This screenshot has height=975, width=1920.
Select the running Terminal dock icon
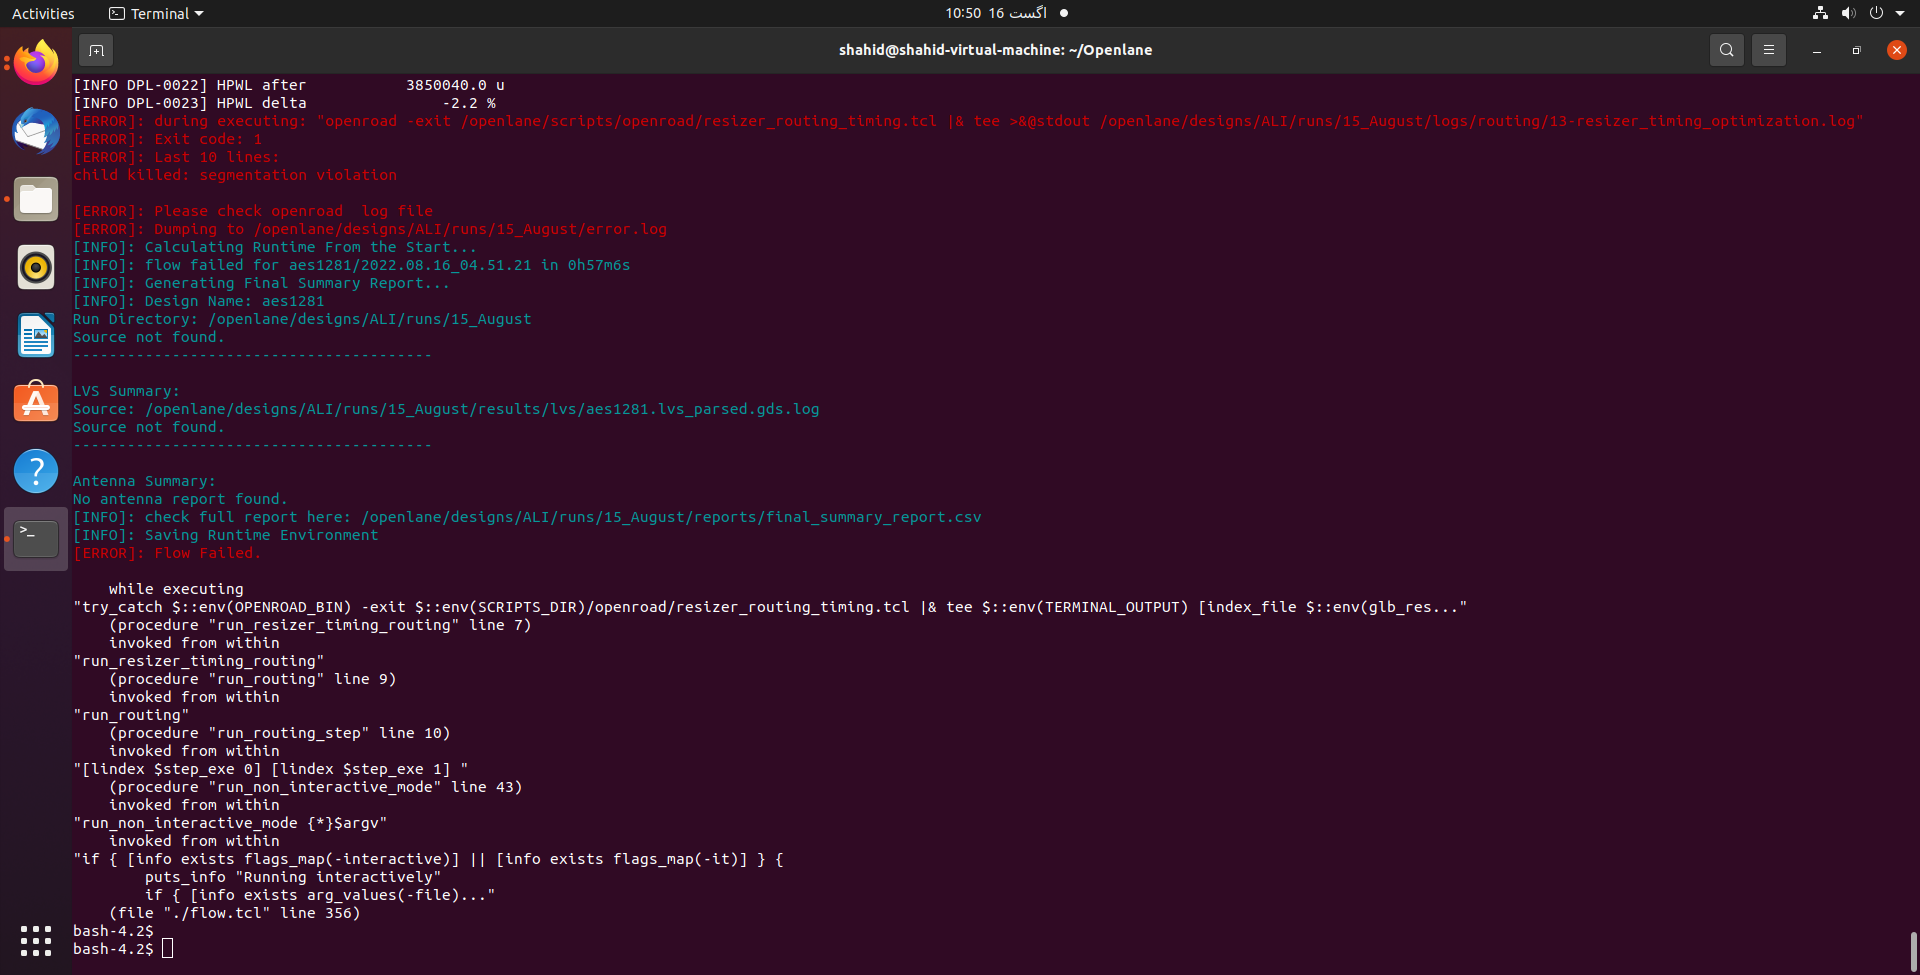[x=35, y=538]
